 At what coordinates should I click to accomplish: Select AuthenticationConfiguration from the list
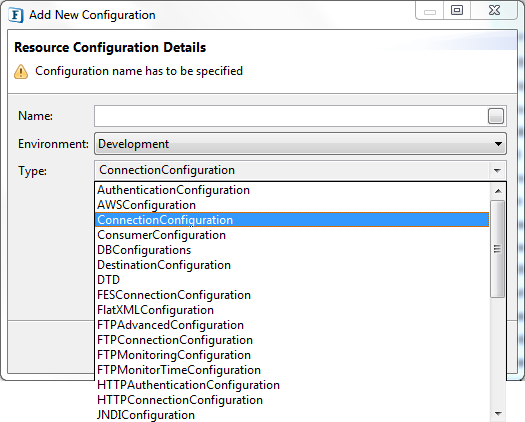[173, 190]
